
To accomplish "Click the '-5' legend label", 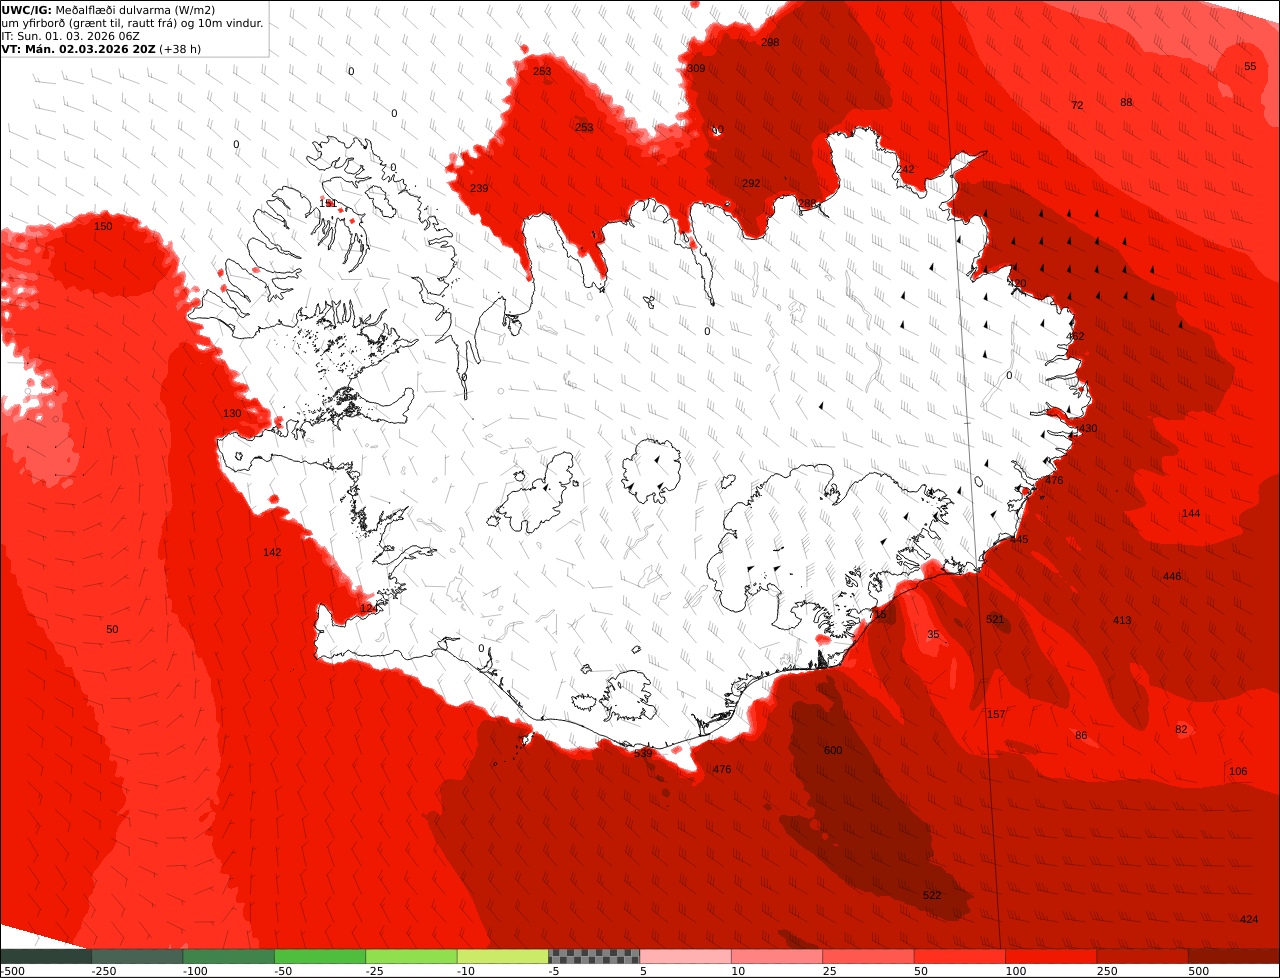I will tap(554, 971).
